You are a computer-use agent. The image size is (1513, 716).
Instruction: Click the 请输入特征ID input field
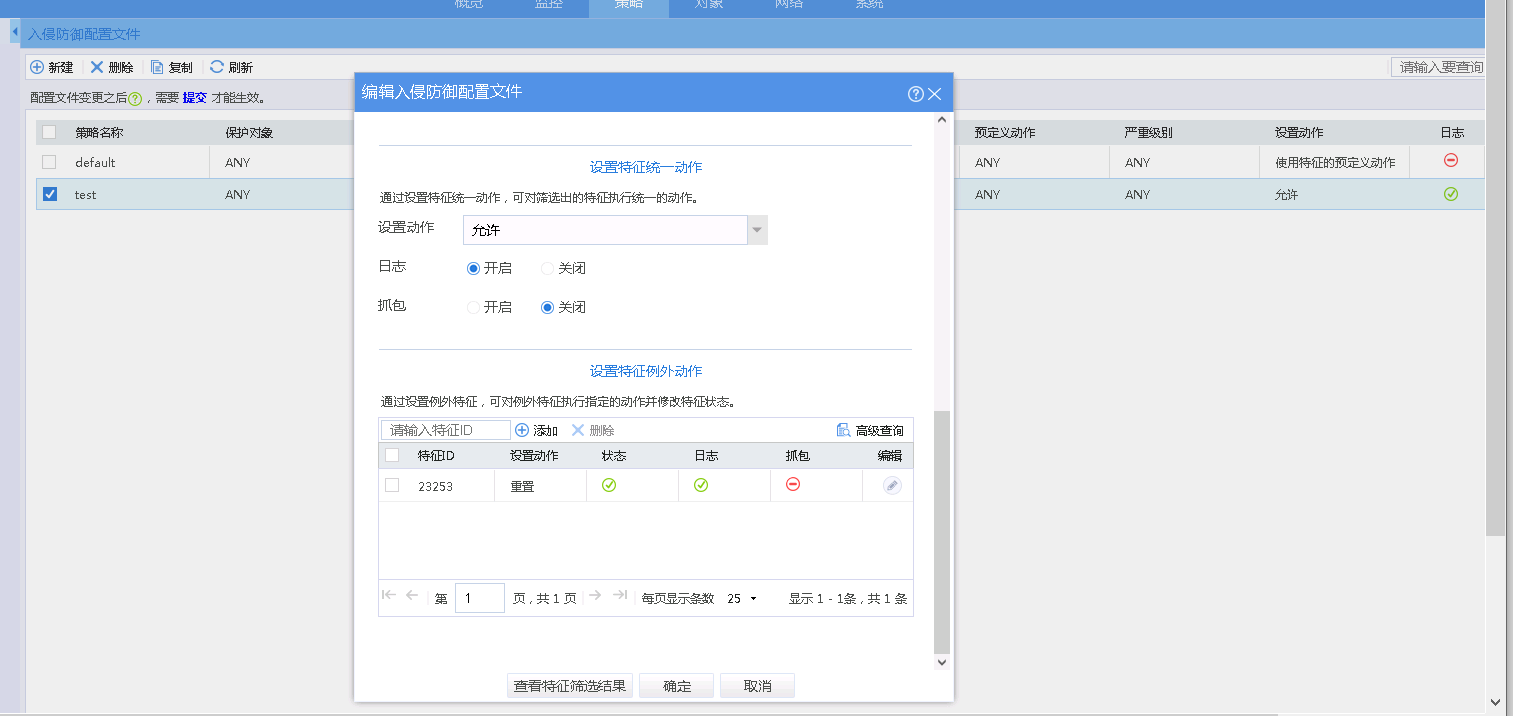(x=445, y=430)
